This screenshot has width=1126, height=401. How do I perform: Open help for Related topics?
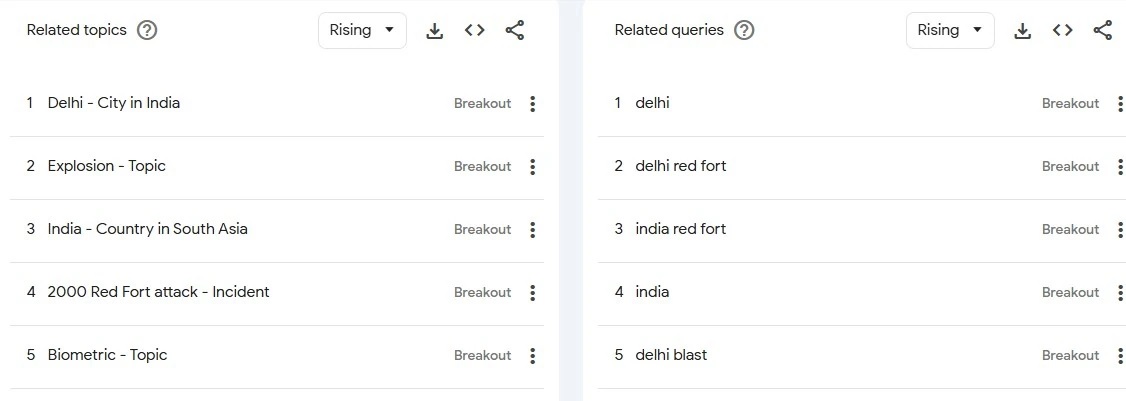click(x=147, y=30)
